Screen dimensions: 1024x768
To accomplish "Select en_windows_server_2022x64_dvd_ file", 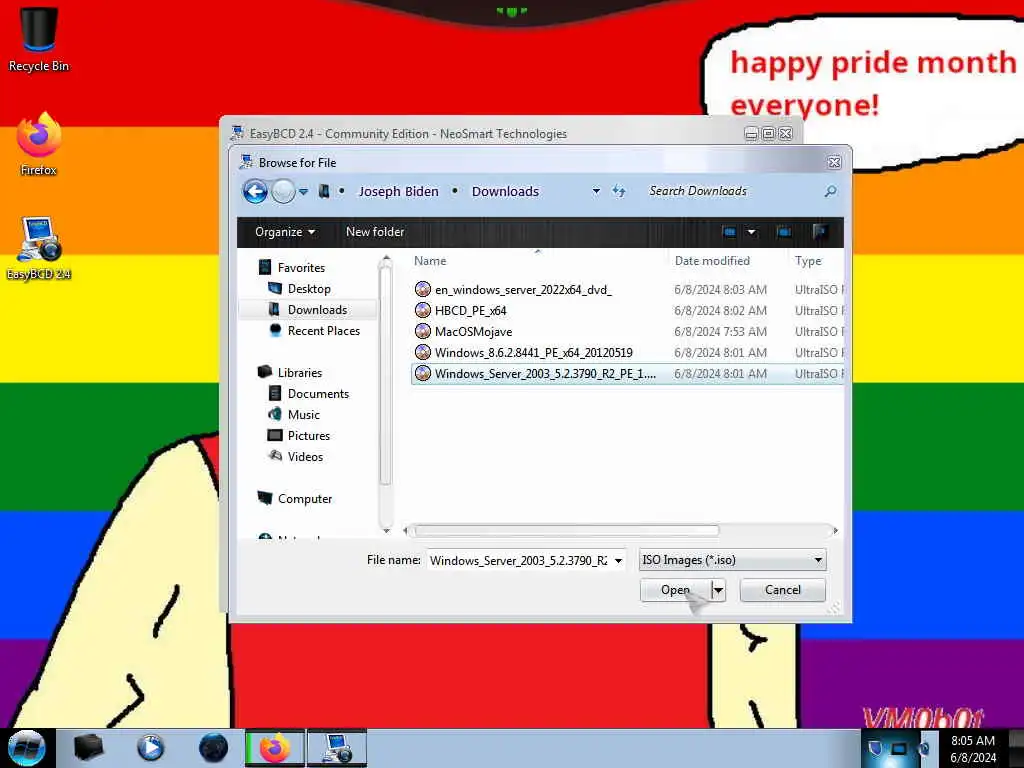I will [523, 289].
